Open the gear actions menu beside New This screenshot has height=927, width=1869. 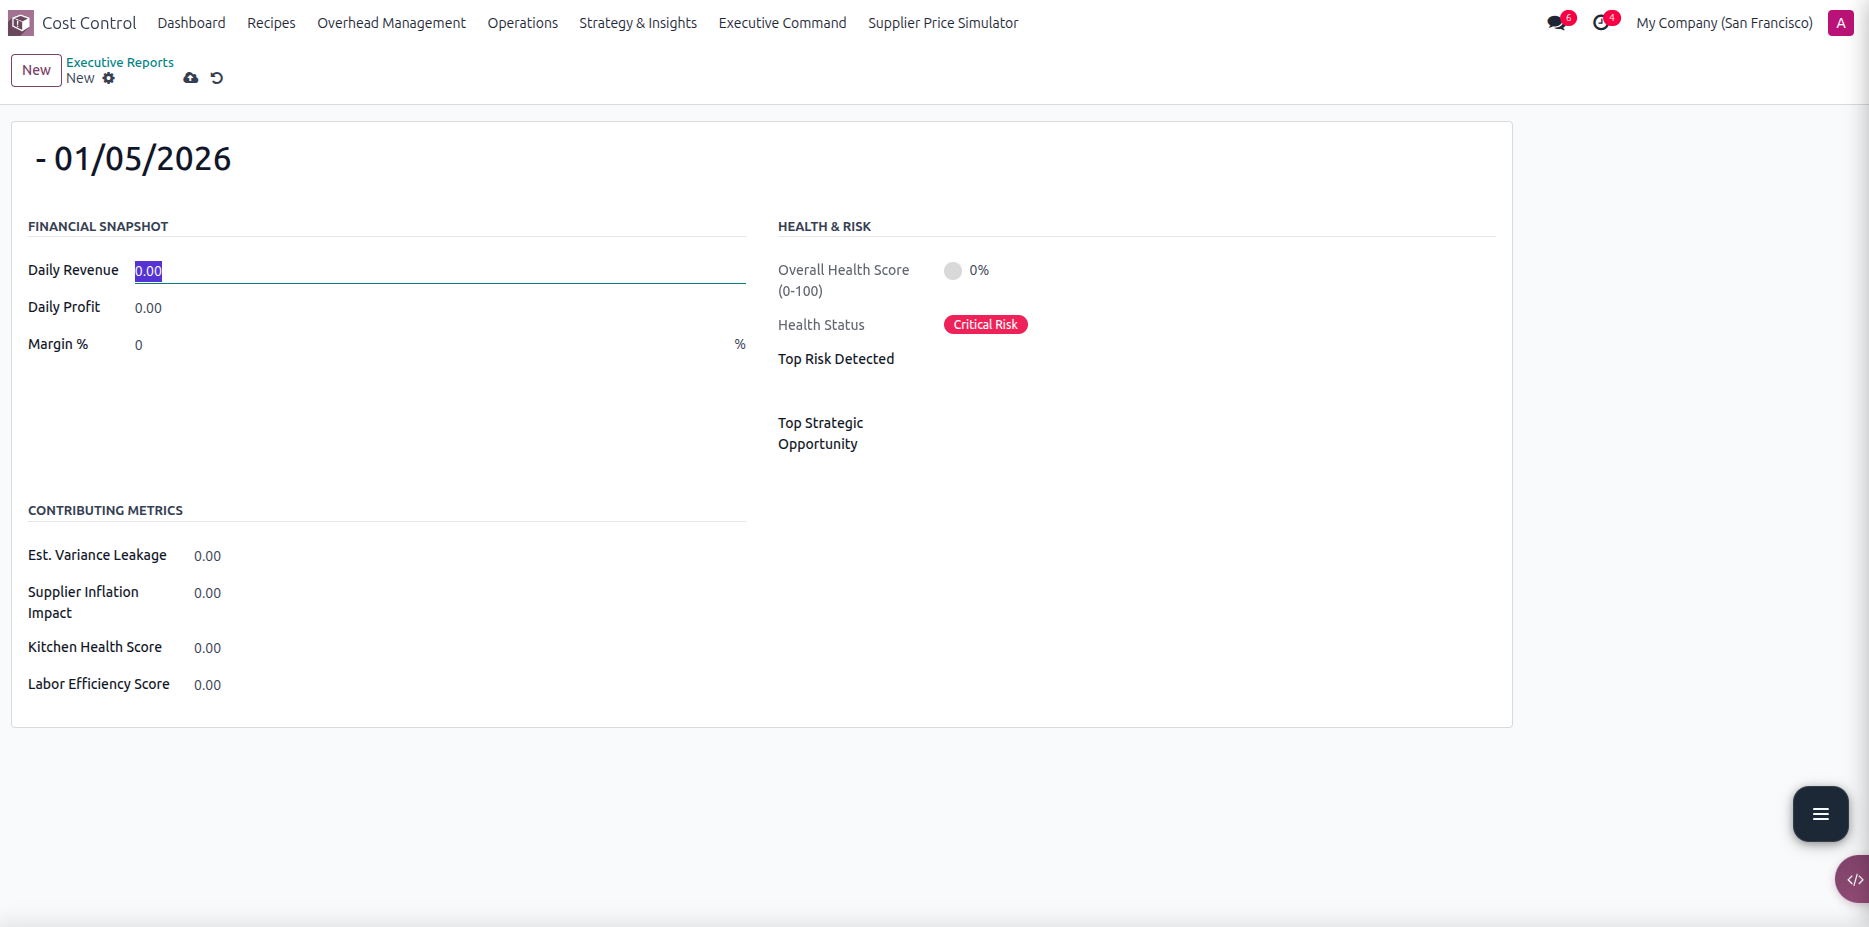pos(109,78)
